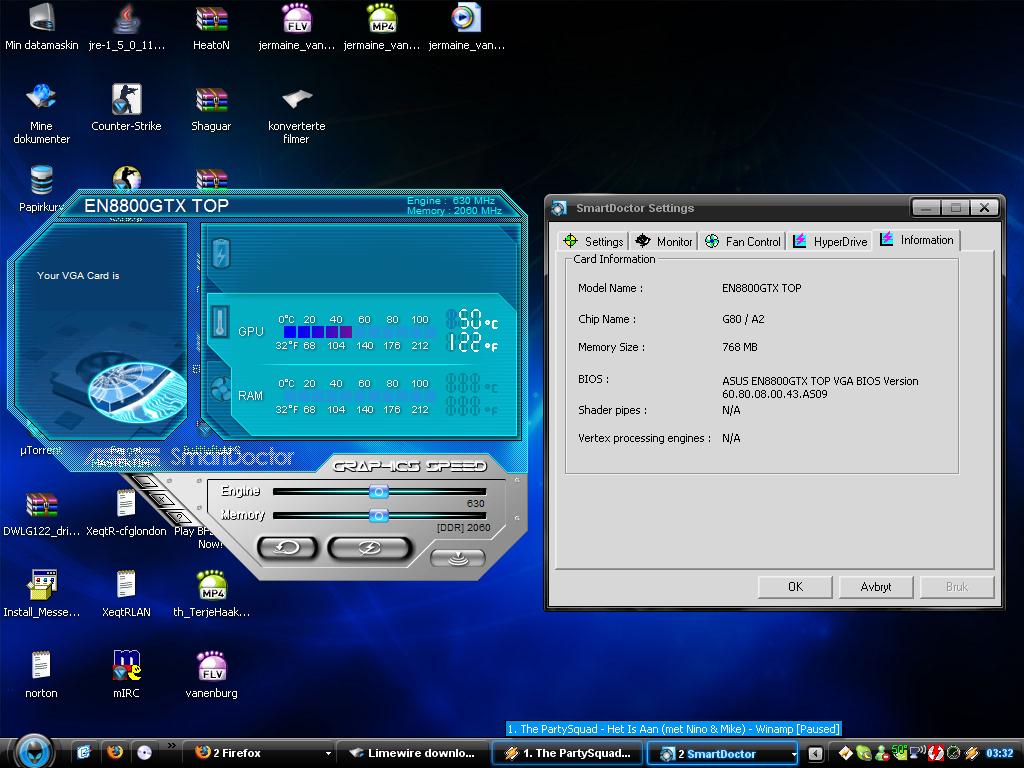The height and width of the screenshot is (768, 1024).
Task: Open Internet Explorer from quick launch
Action: [84, 752]
